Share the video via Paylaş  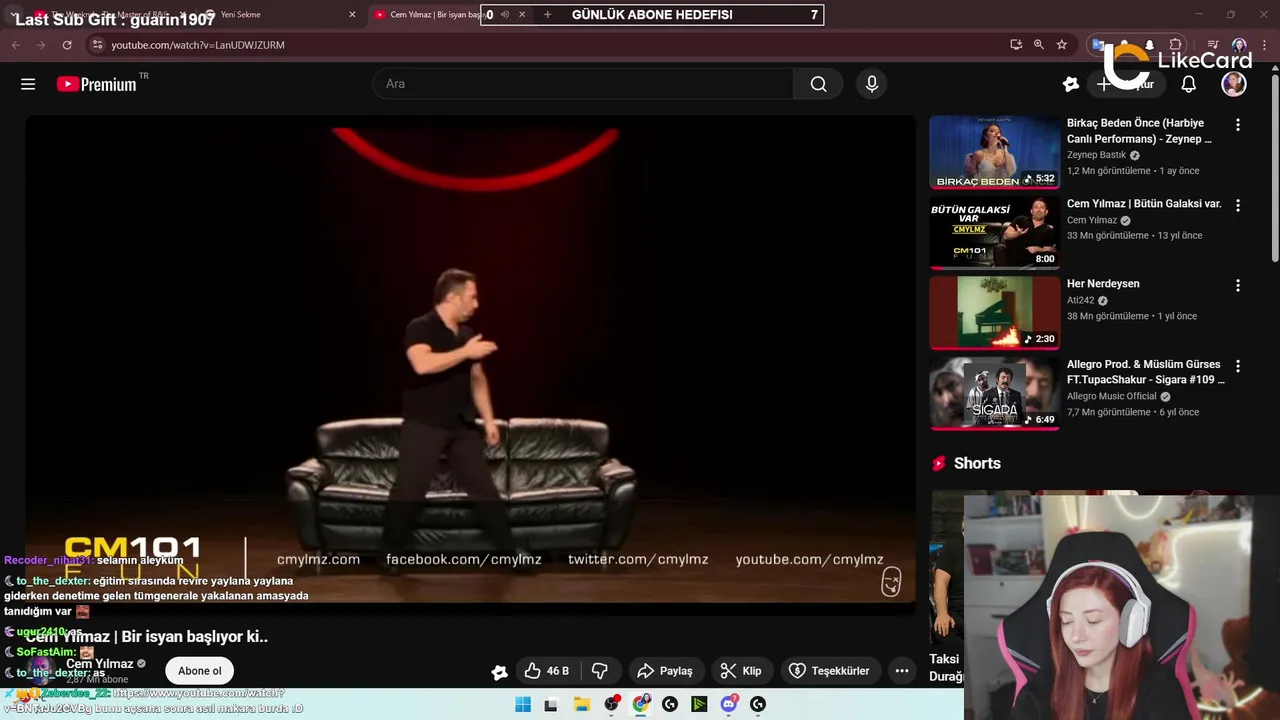[665, 671]
